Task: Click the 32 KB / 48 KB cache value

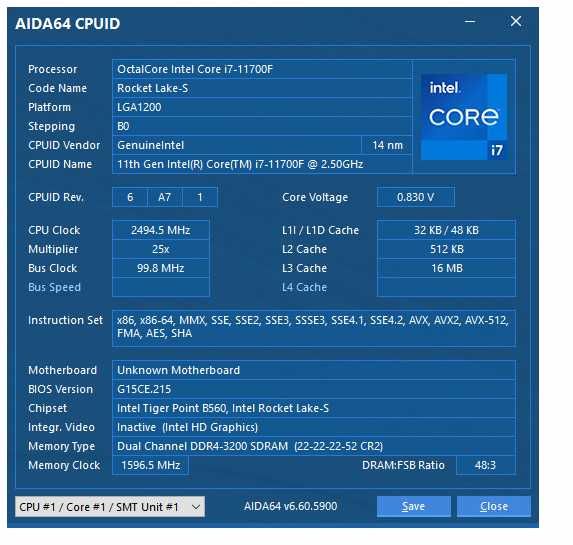Action: (446, 230)
